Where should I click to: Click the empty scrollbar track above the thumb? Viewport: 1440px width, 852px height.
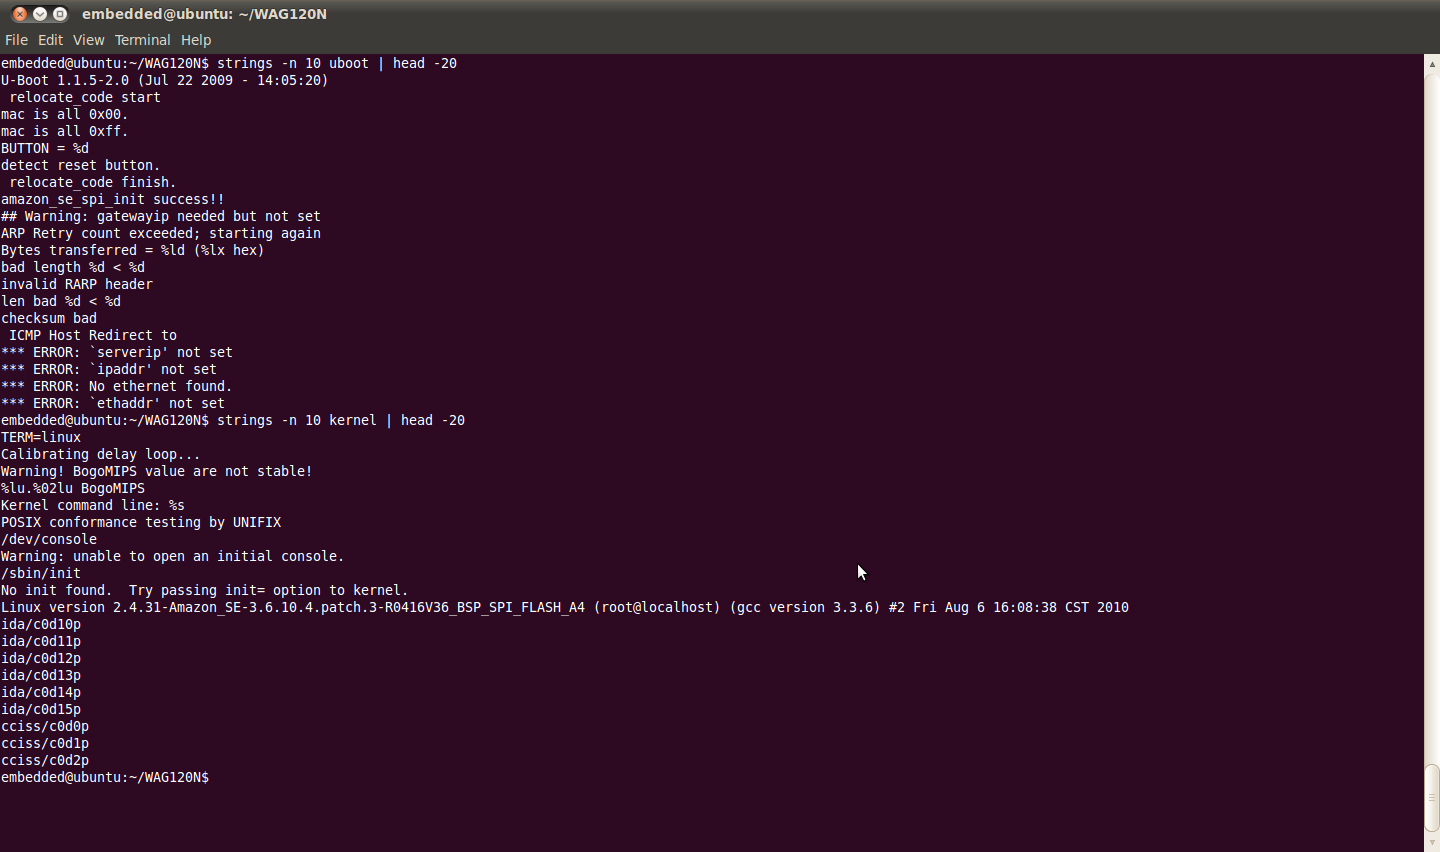1431,400
